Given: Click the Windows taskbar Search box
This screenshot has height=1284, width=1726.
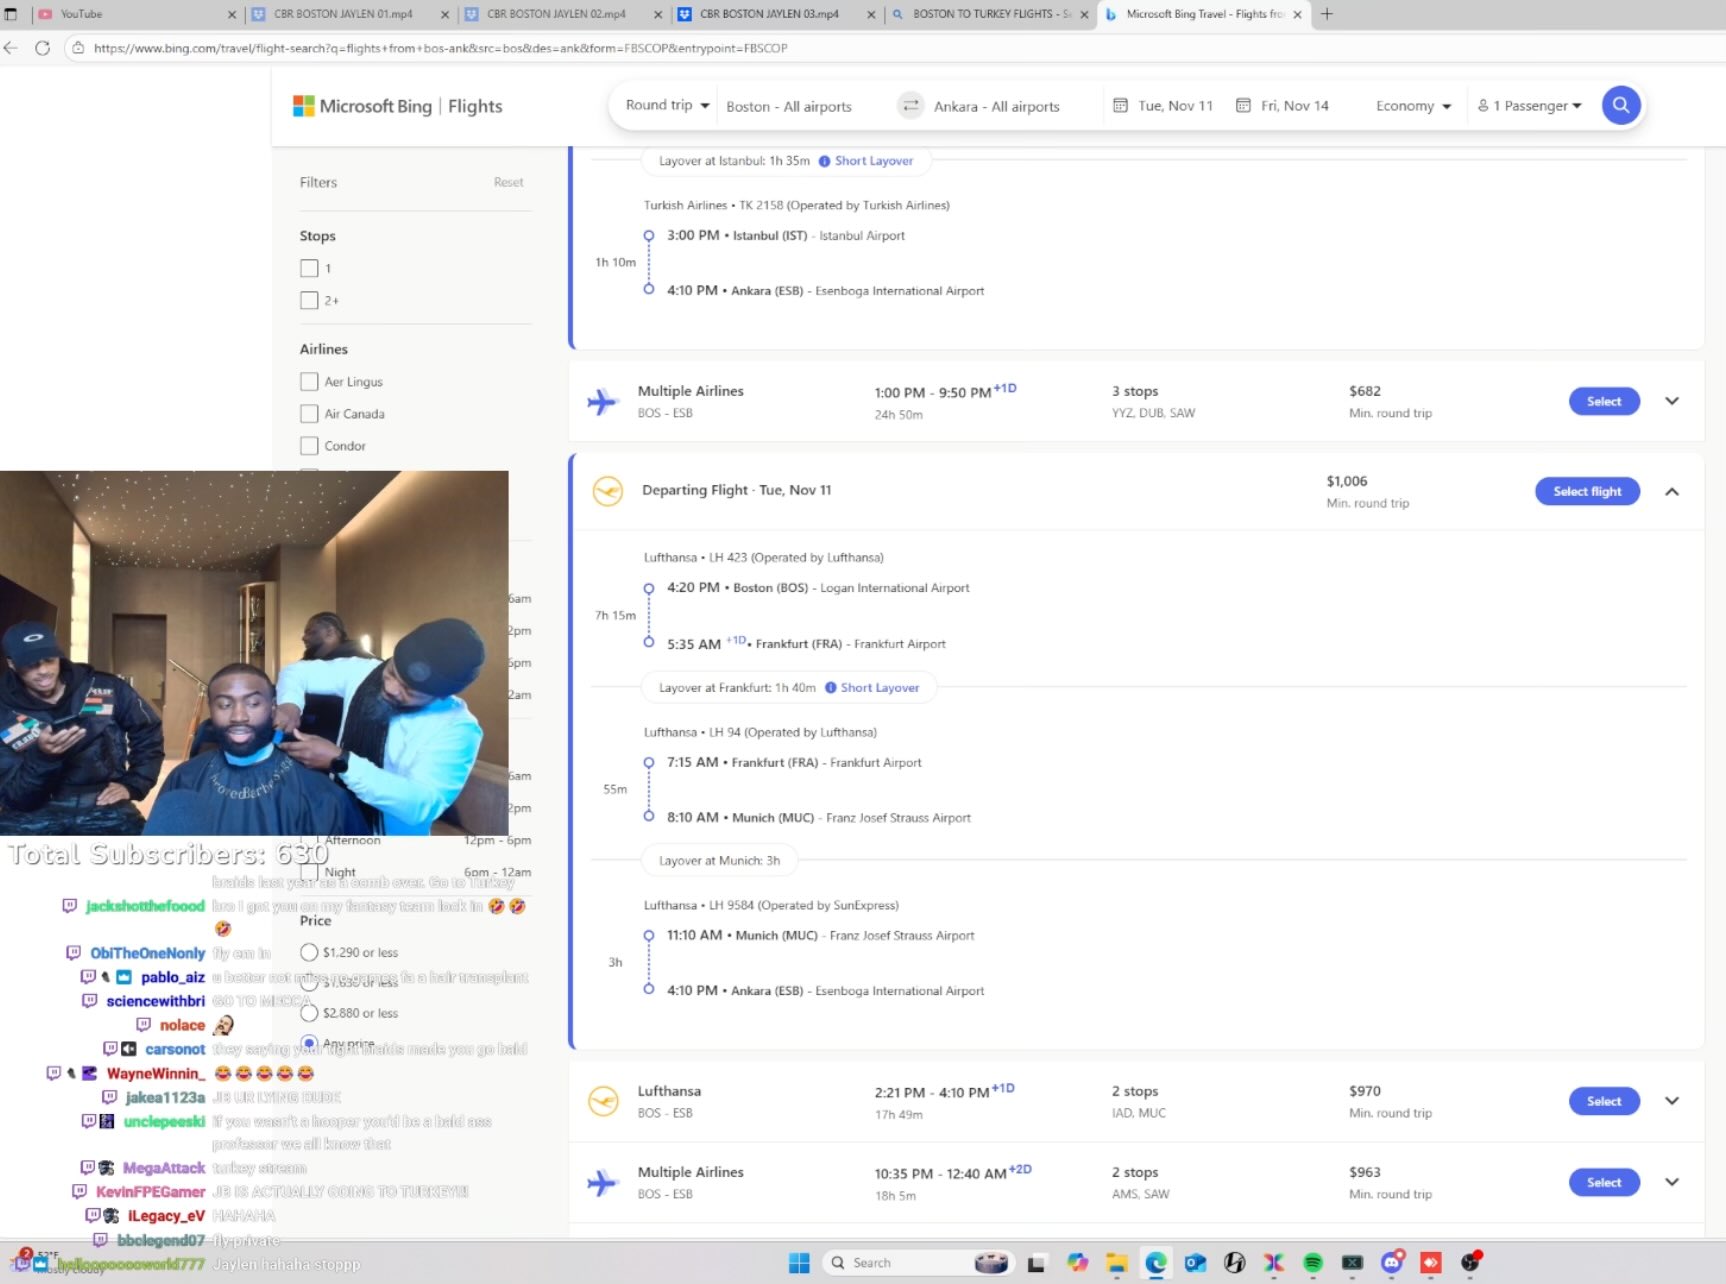Looking at the screenshot, I should tap(917, 1263).
